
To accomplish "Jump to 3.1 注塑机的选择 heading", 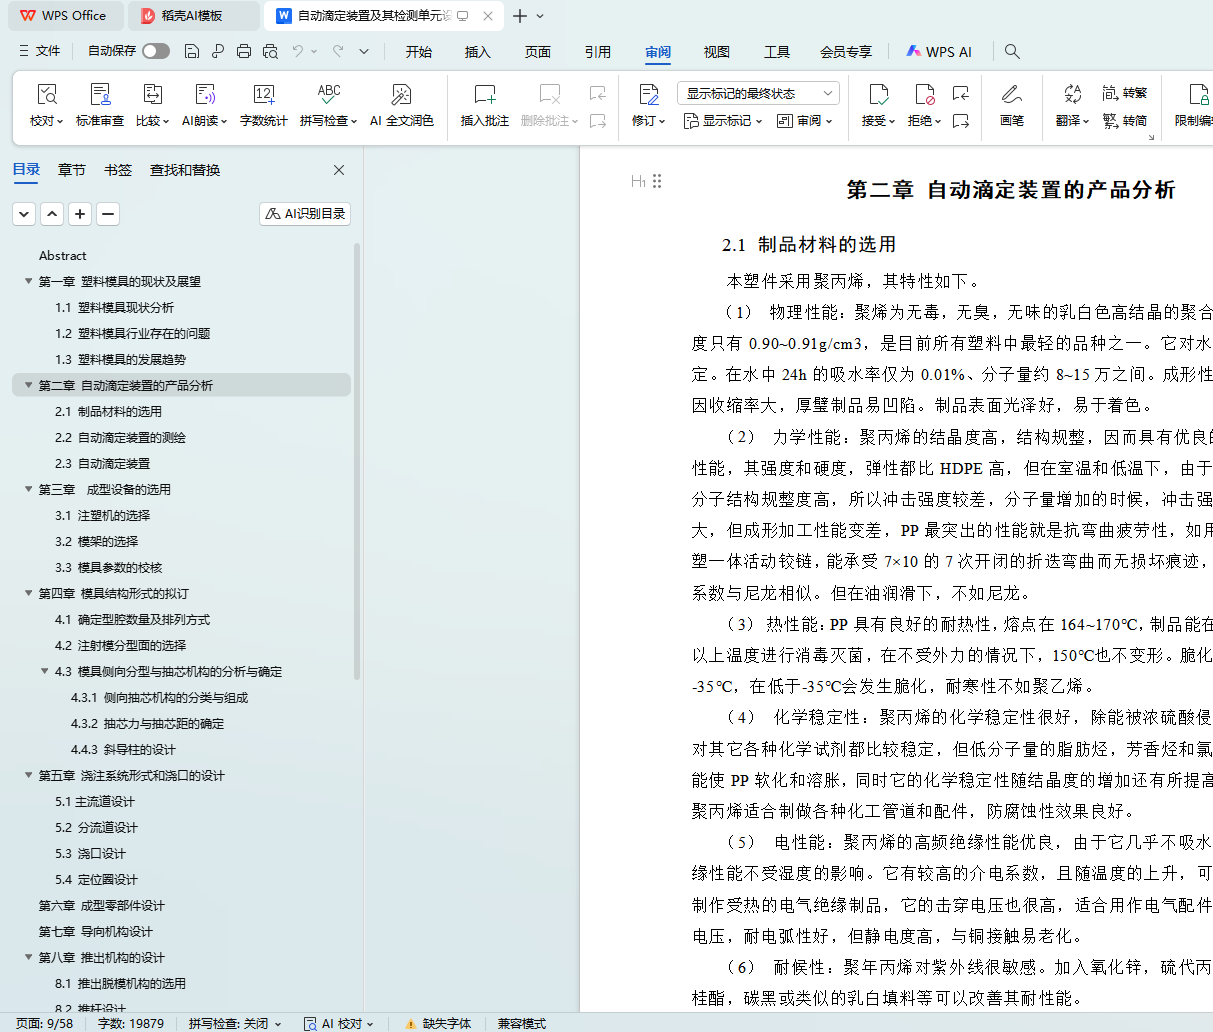I will pos(102,516).
